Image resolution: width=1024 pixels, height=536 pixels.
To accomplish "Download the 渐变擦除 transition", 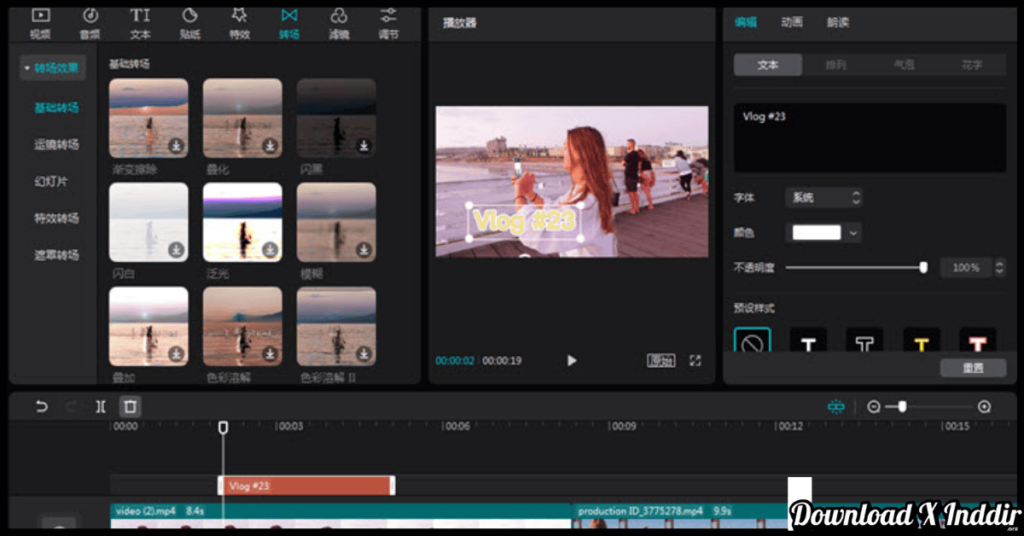I will [176, 146].
